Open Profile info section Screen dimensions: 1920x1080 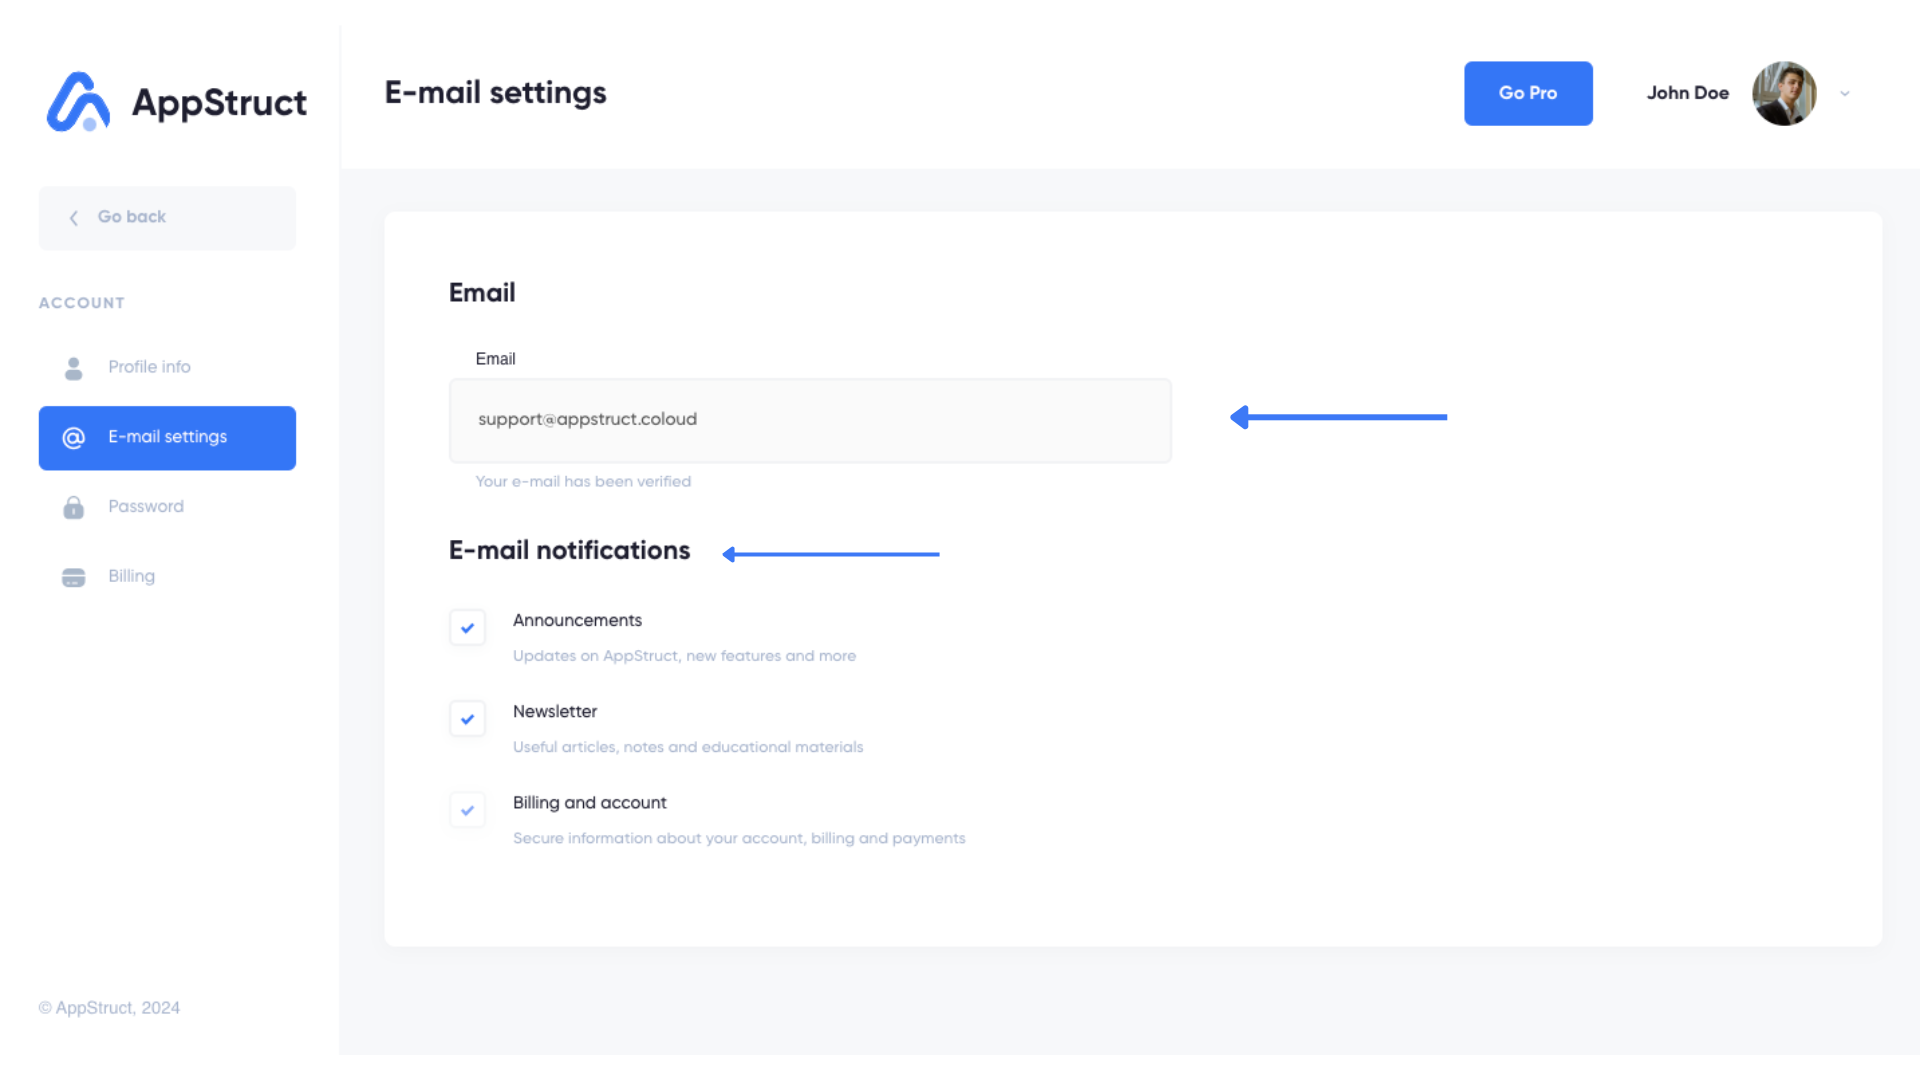click(x=167, y=367)
